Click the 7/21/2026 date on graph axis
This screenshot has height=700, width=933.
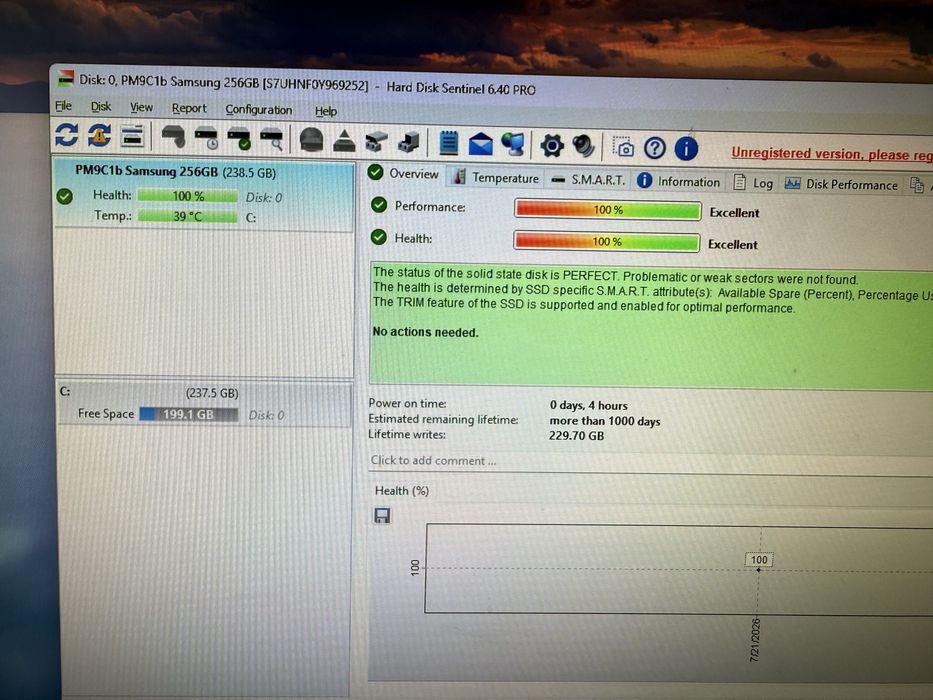(x=756, y=640)
